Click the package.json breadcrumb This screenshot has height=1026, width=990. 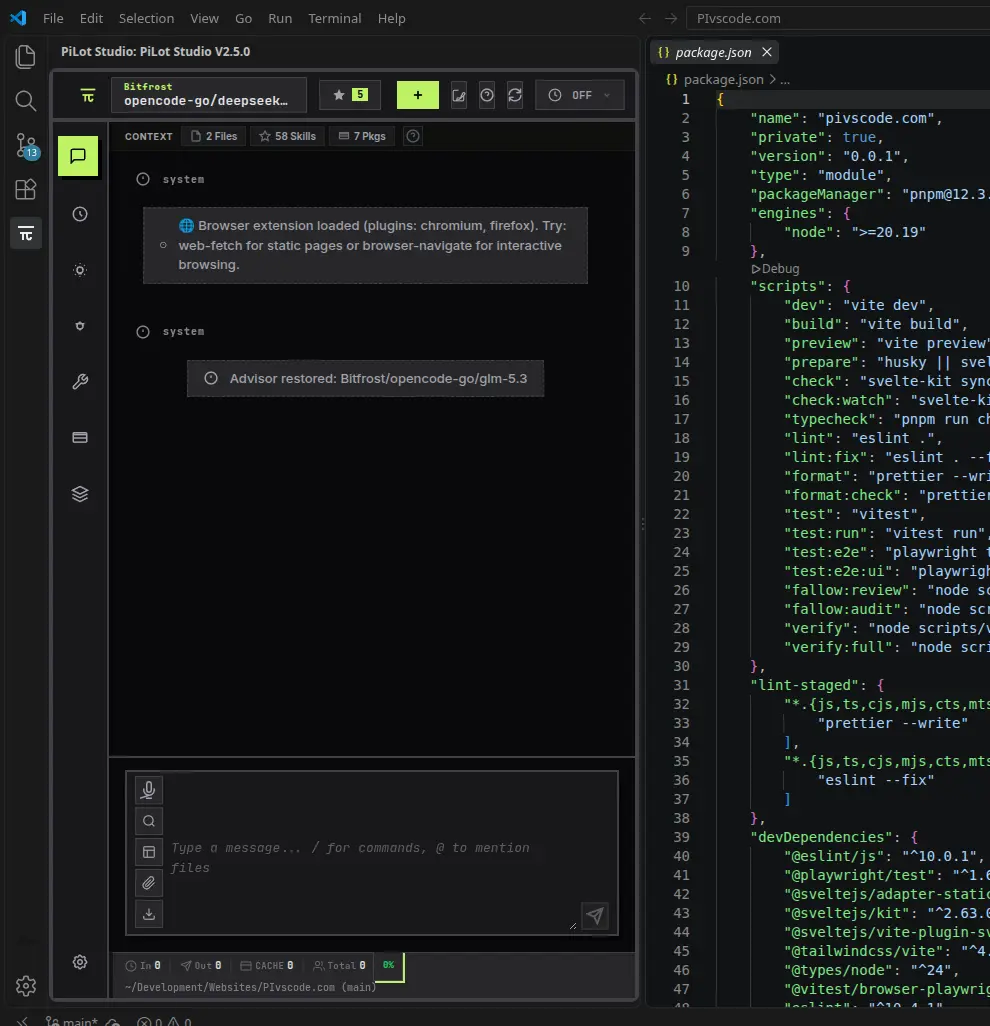coord(723,80)
